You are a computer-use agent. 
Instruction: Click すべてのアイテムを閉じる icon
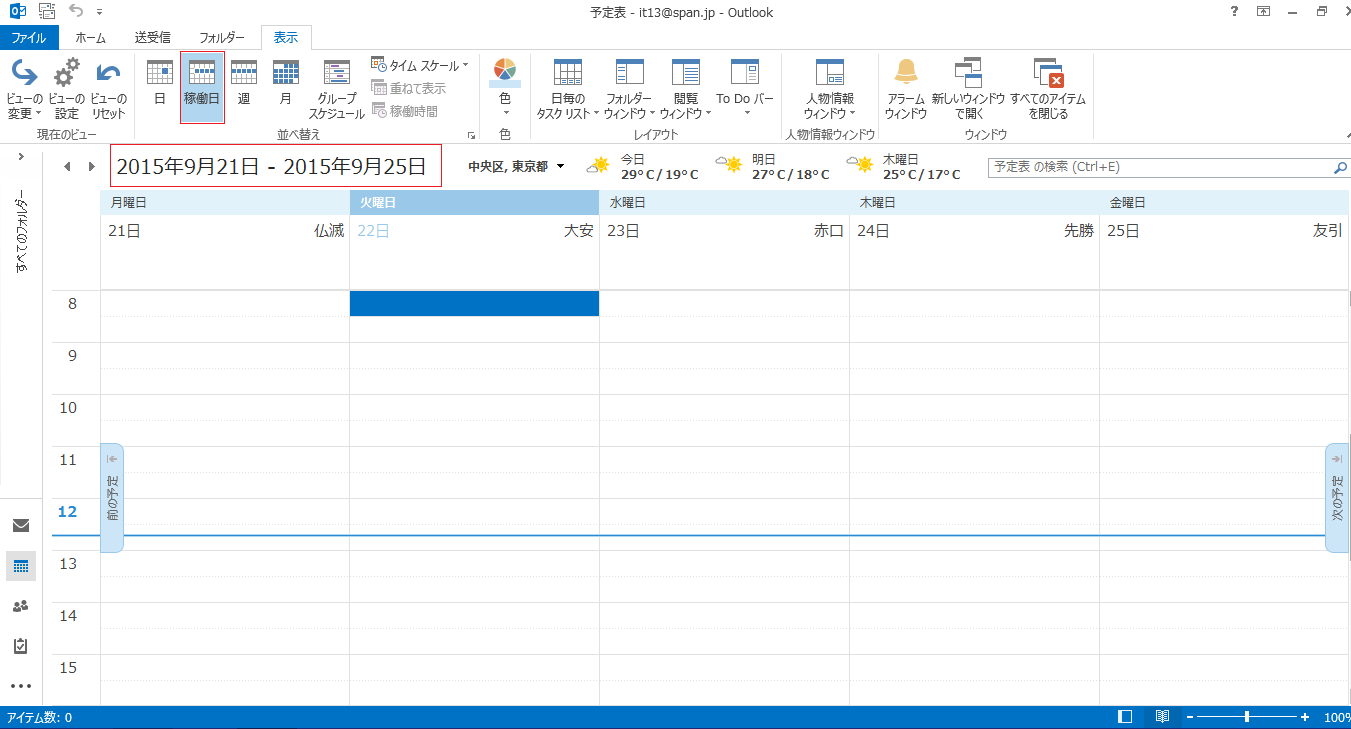(x=1048, y=89)
